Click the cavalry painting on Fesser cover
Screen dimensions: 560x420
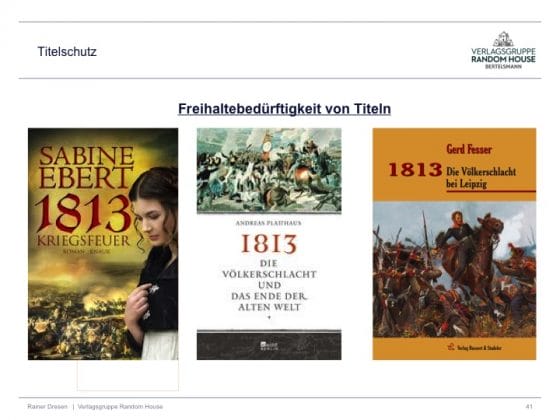pos(454,270)
